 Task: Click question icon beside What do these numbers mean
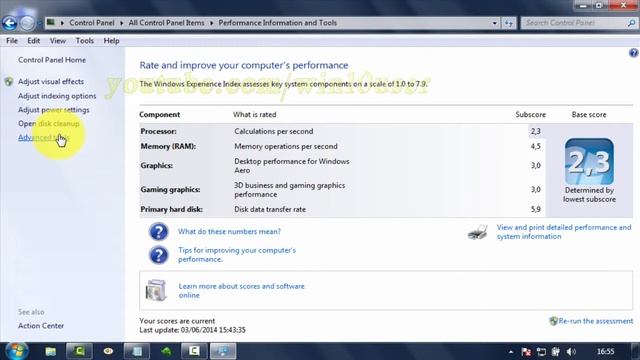point(158,232)
